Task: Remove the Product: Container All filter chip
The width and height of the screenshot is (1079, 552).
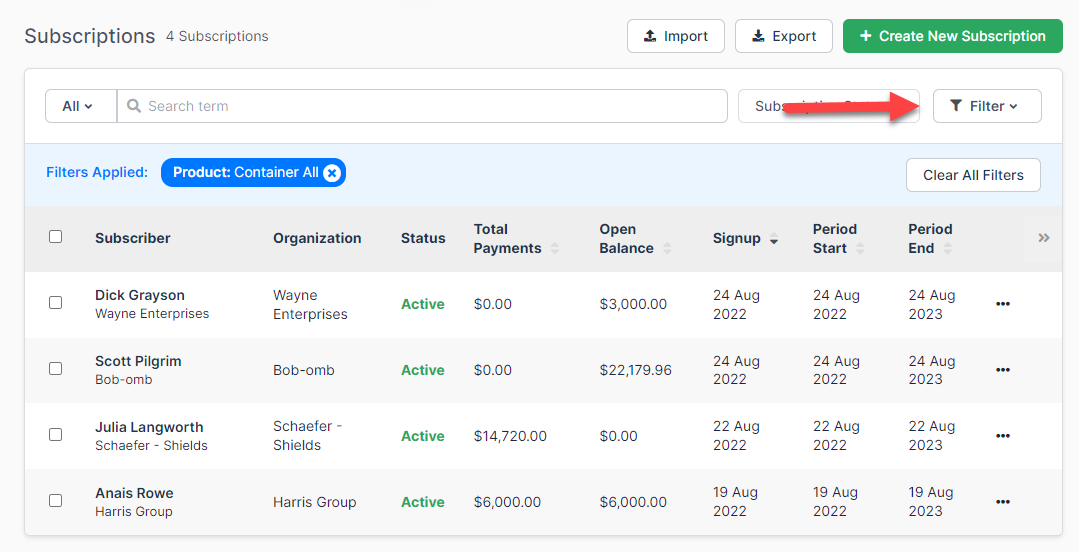Action: tap(332, 173)
